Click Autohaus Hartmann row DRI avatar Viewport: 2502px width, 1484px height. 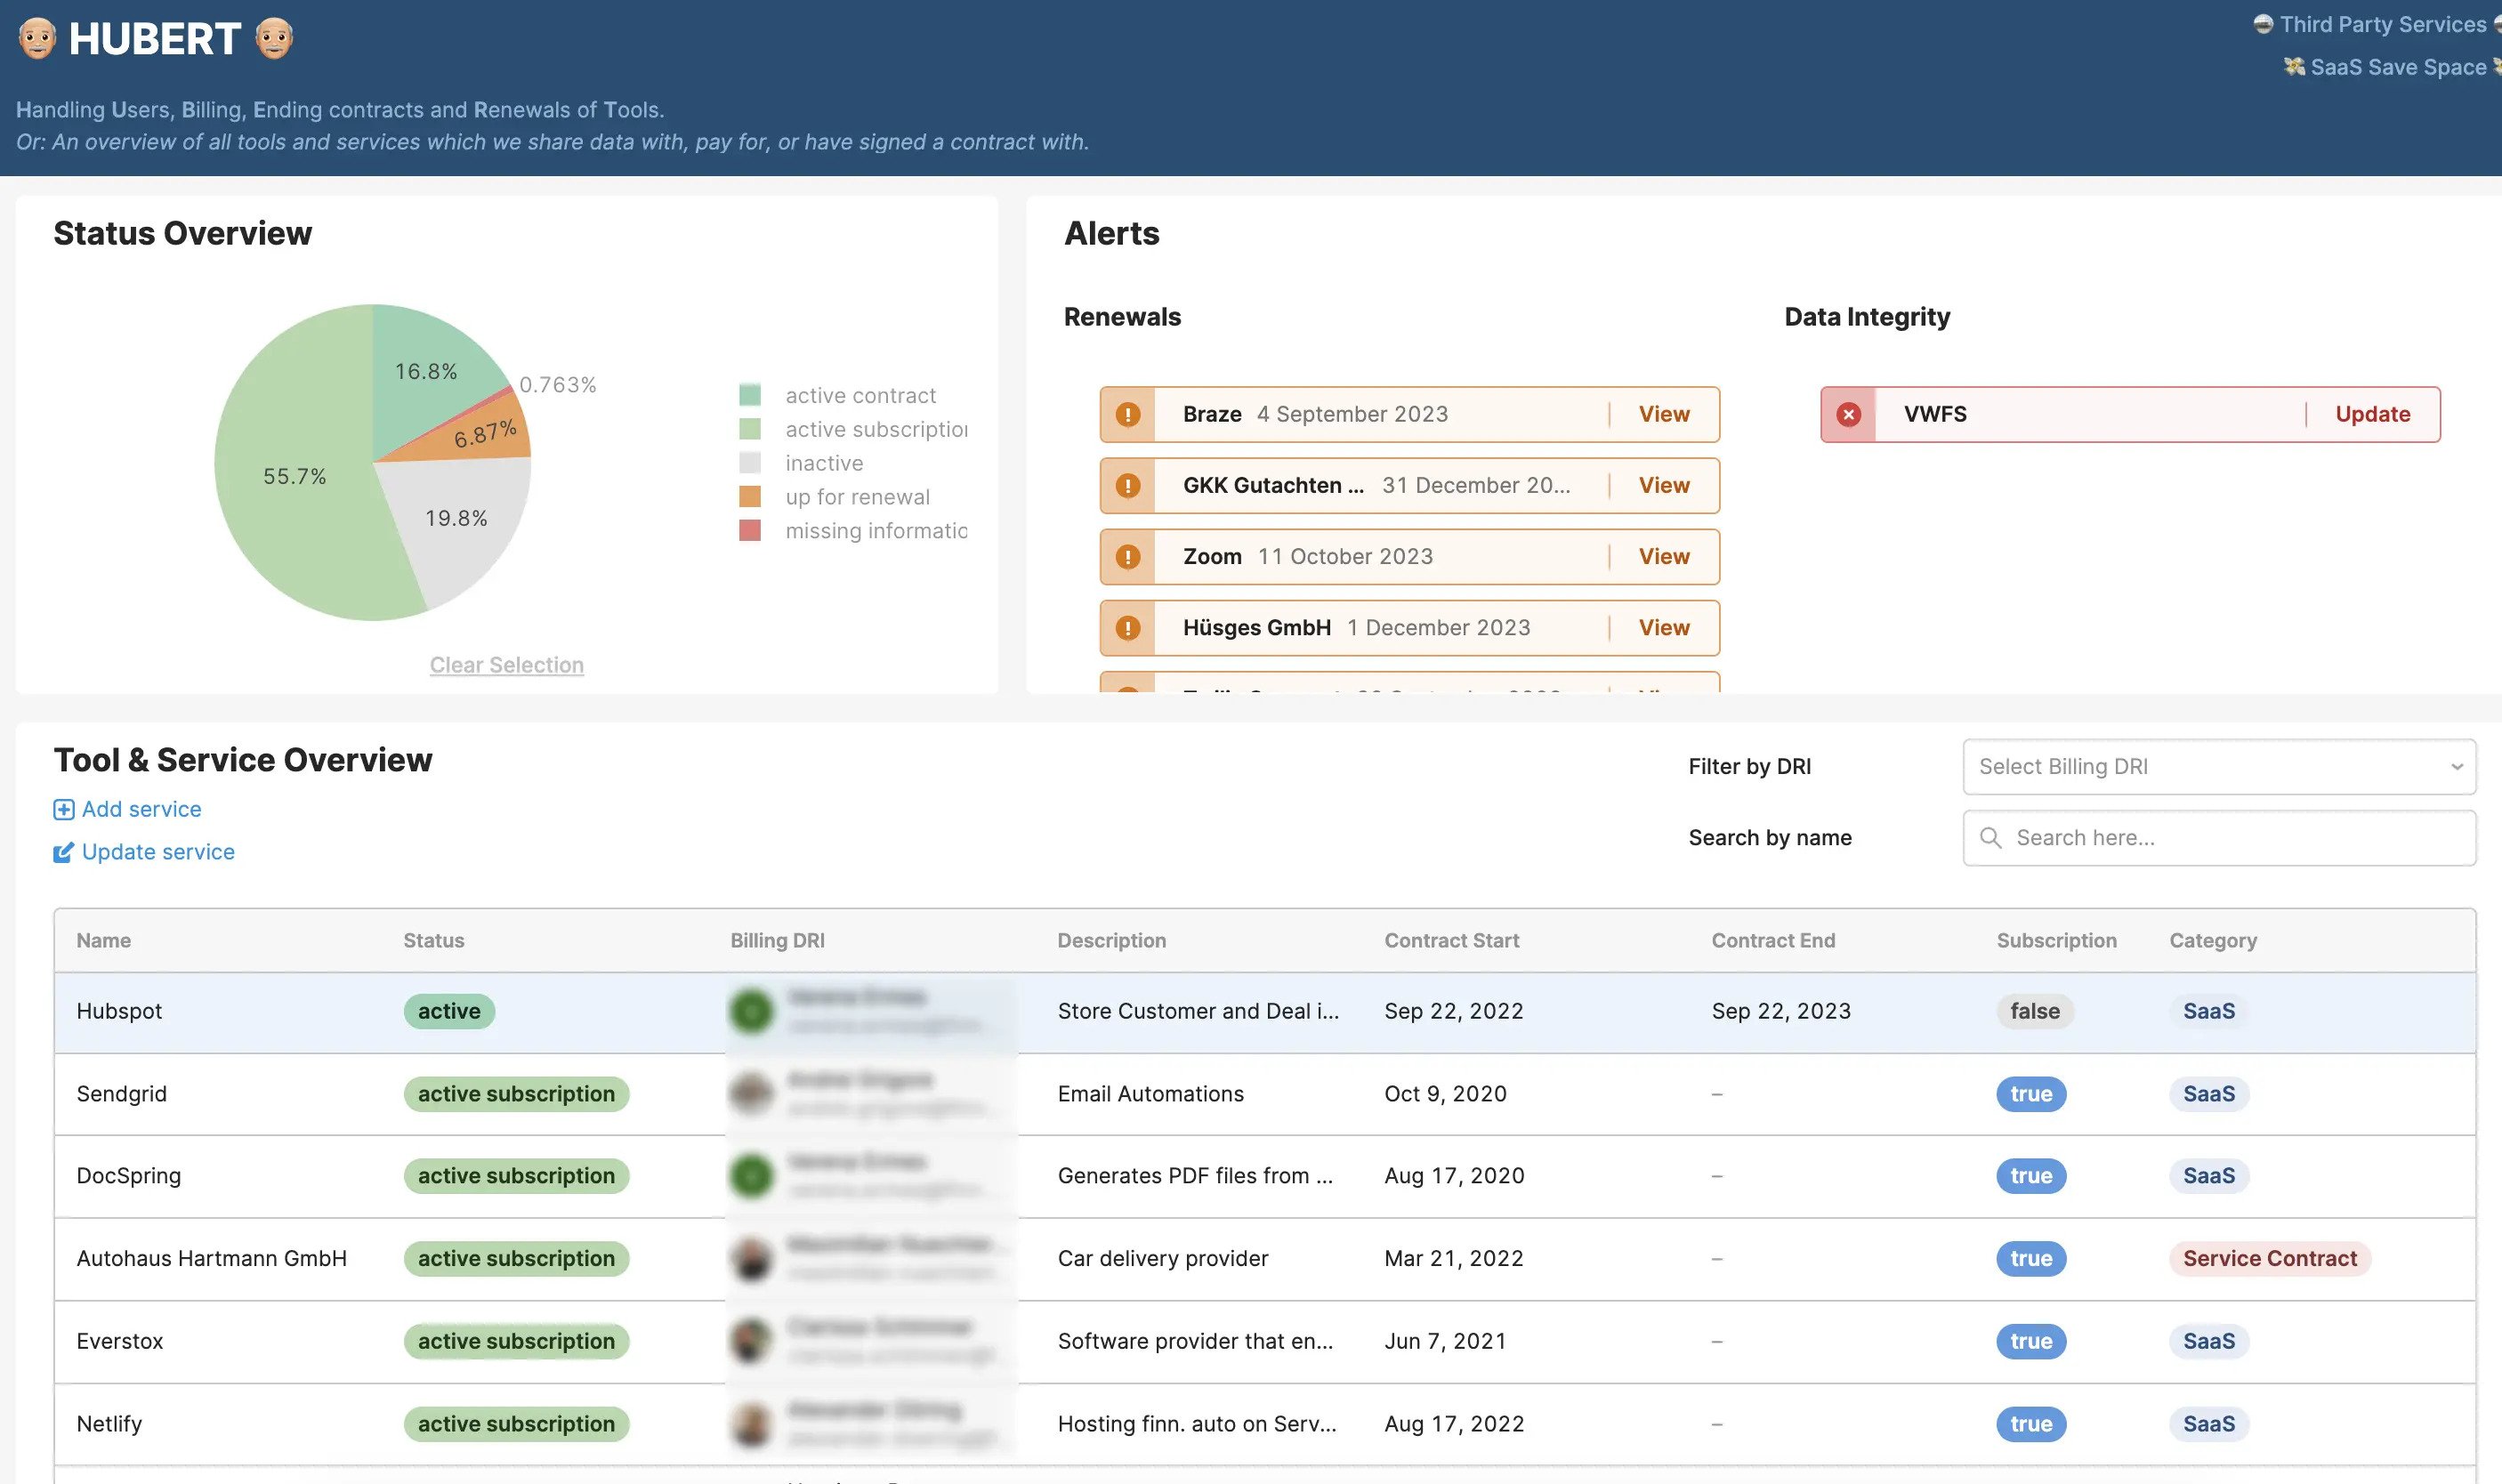point(751,1258)
